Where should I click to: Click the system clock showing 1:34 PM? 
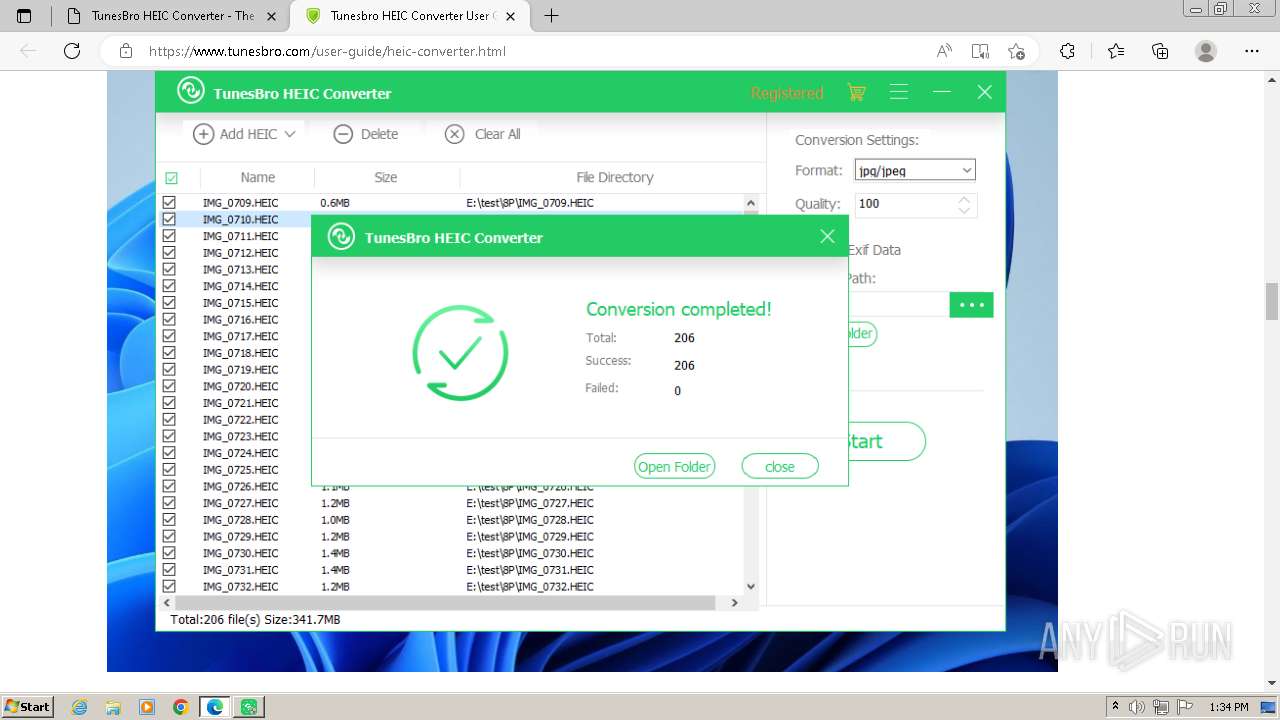1229,707
